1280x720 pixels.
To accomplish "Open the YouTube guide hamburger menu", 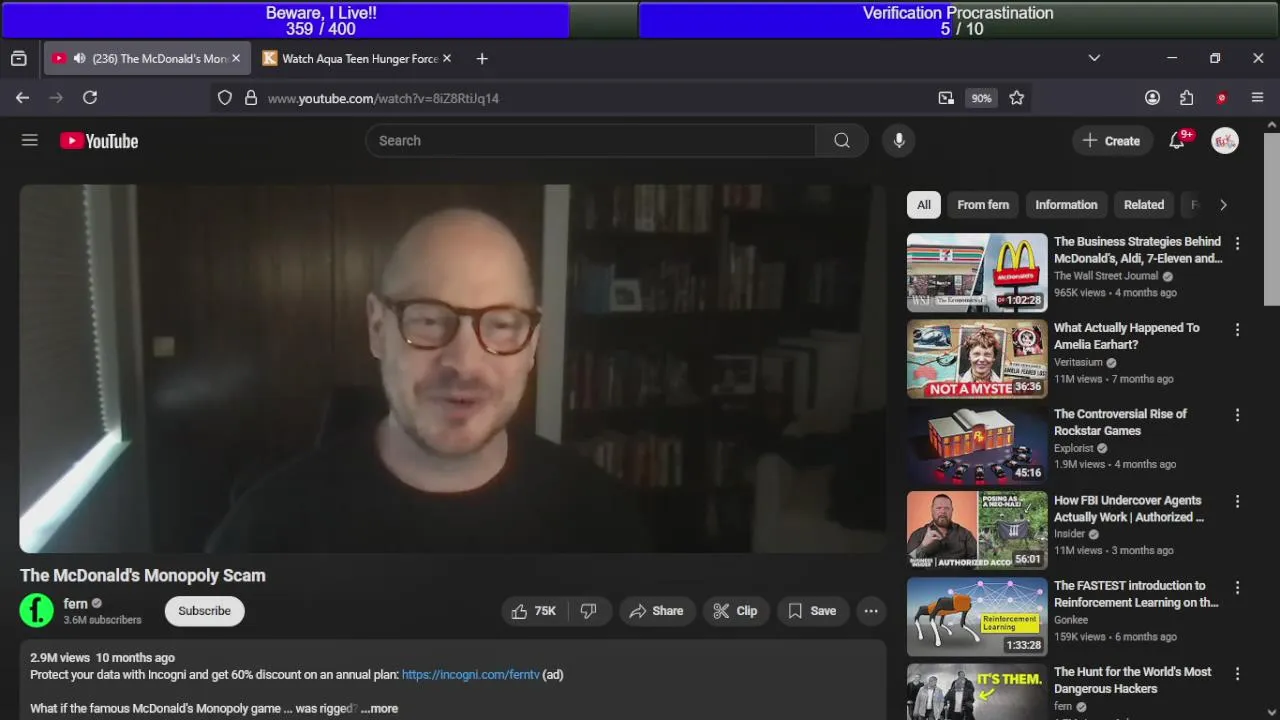I will (x=30, y=141).
